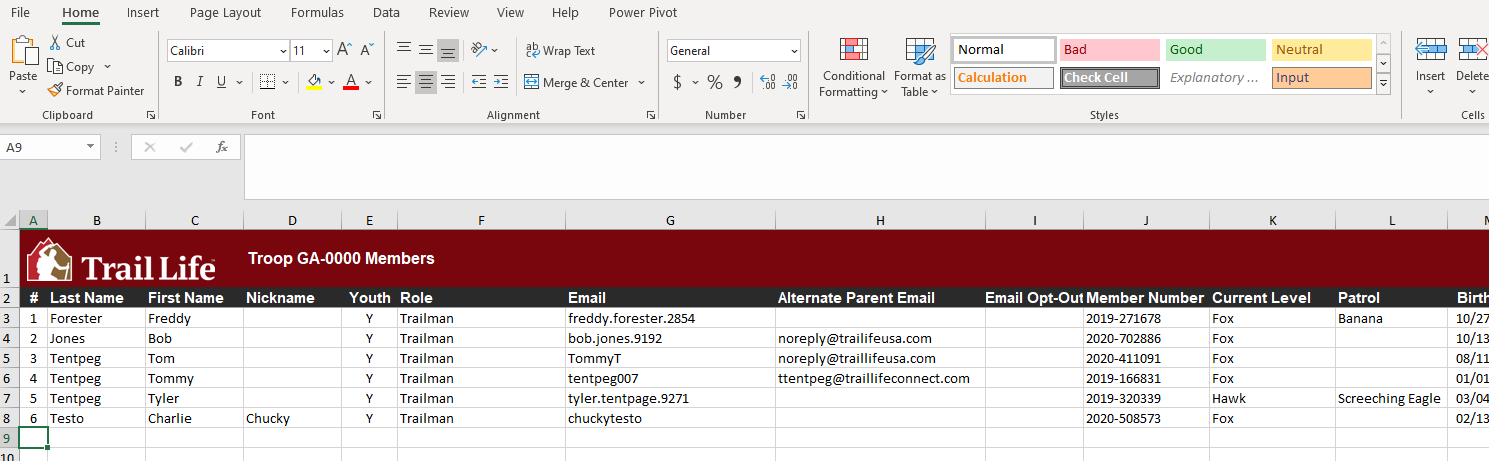The height and width of the screenshot is (461, 1489).
Task: Open the font size dropdown
Action: (326, 51)
